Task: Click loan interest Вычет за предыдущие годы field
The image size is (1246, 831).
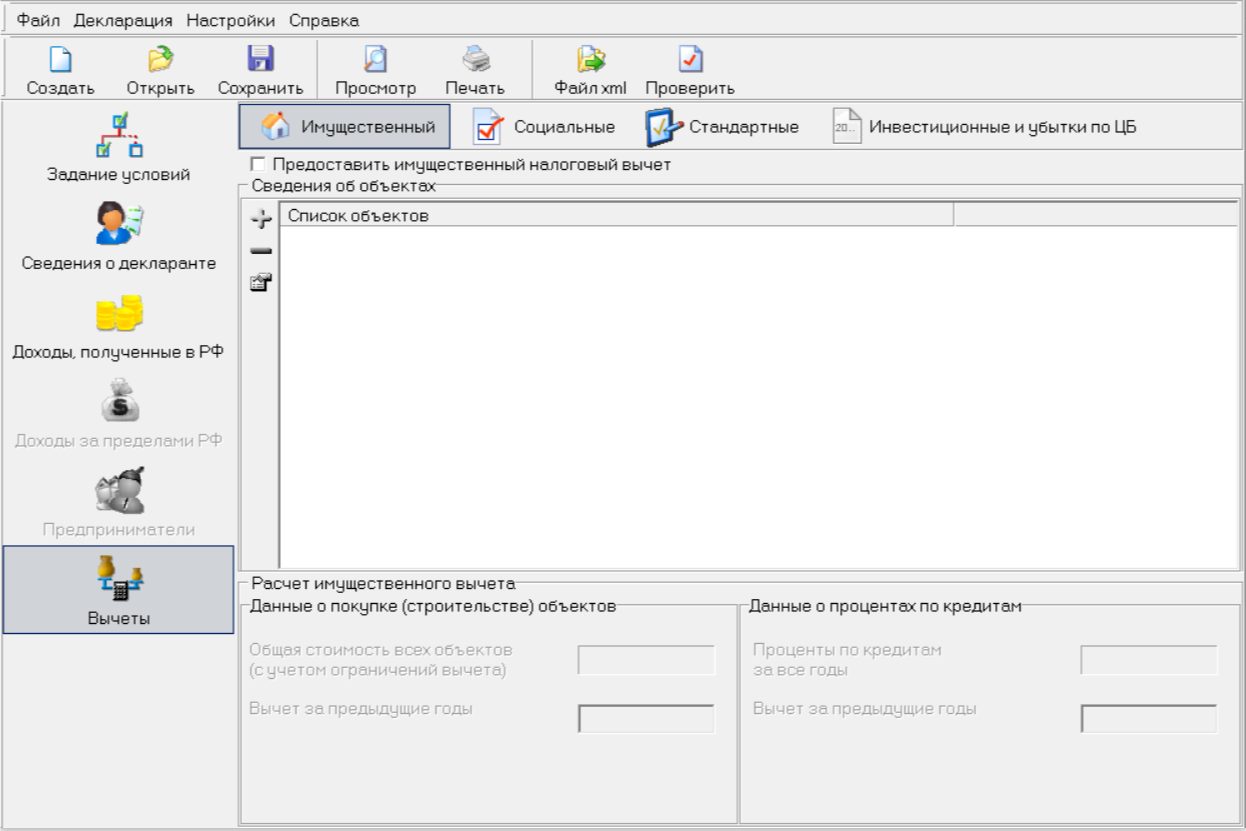Action: tap(1150, 719)
